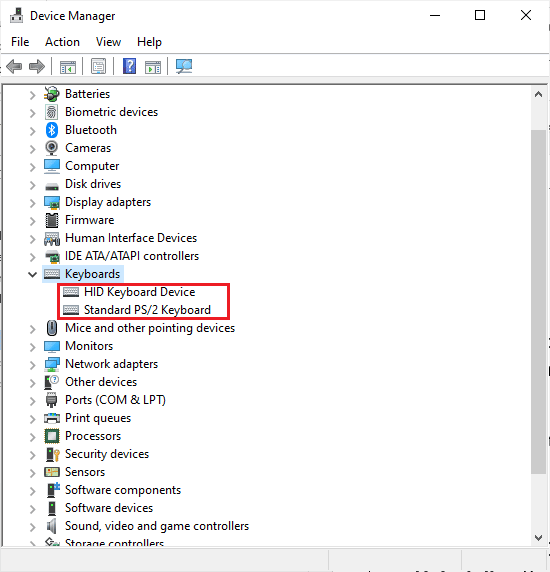Image resolution: width=550 pixels, height=572 pixels.
Task: Expand the Bluetooth category
Action: click(x=32, y=131)
